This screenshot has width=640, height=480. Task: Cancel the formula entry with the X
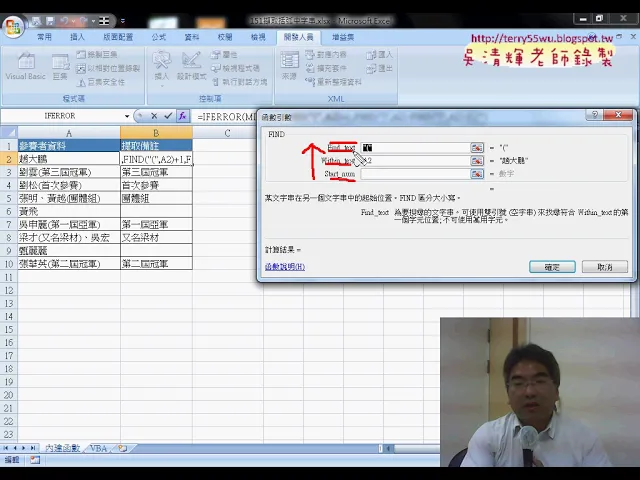154,116
